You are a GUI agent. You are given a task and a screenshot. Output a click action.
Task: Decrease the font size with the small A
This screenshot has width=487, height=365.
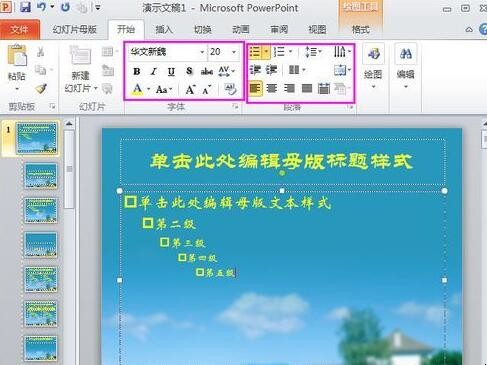click(x=207, y=89)
